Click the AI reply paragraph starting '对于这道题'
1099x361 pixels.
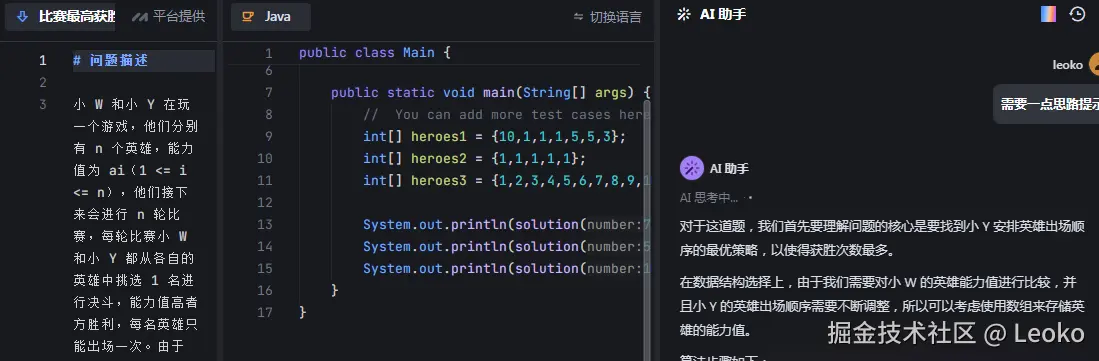point(882,238)
